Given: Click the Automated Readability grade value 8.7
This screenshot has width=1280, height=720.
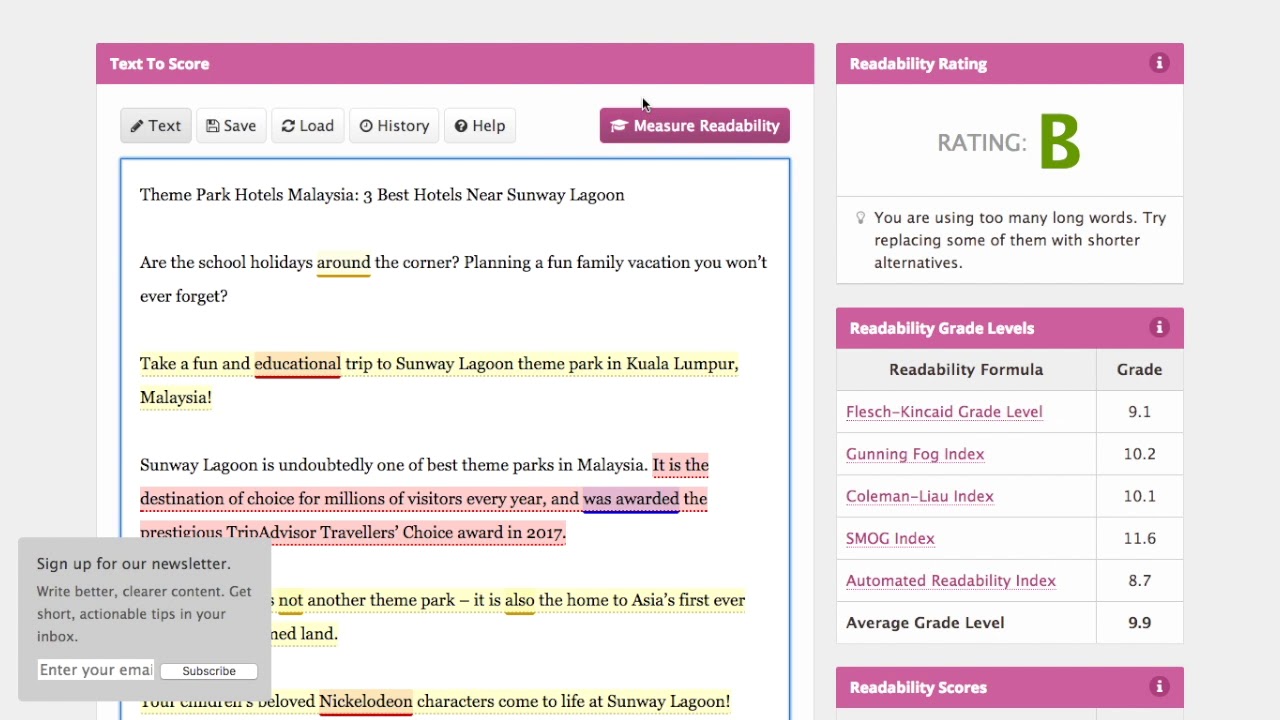Looking at the screenshot, I should point(1139,580).
